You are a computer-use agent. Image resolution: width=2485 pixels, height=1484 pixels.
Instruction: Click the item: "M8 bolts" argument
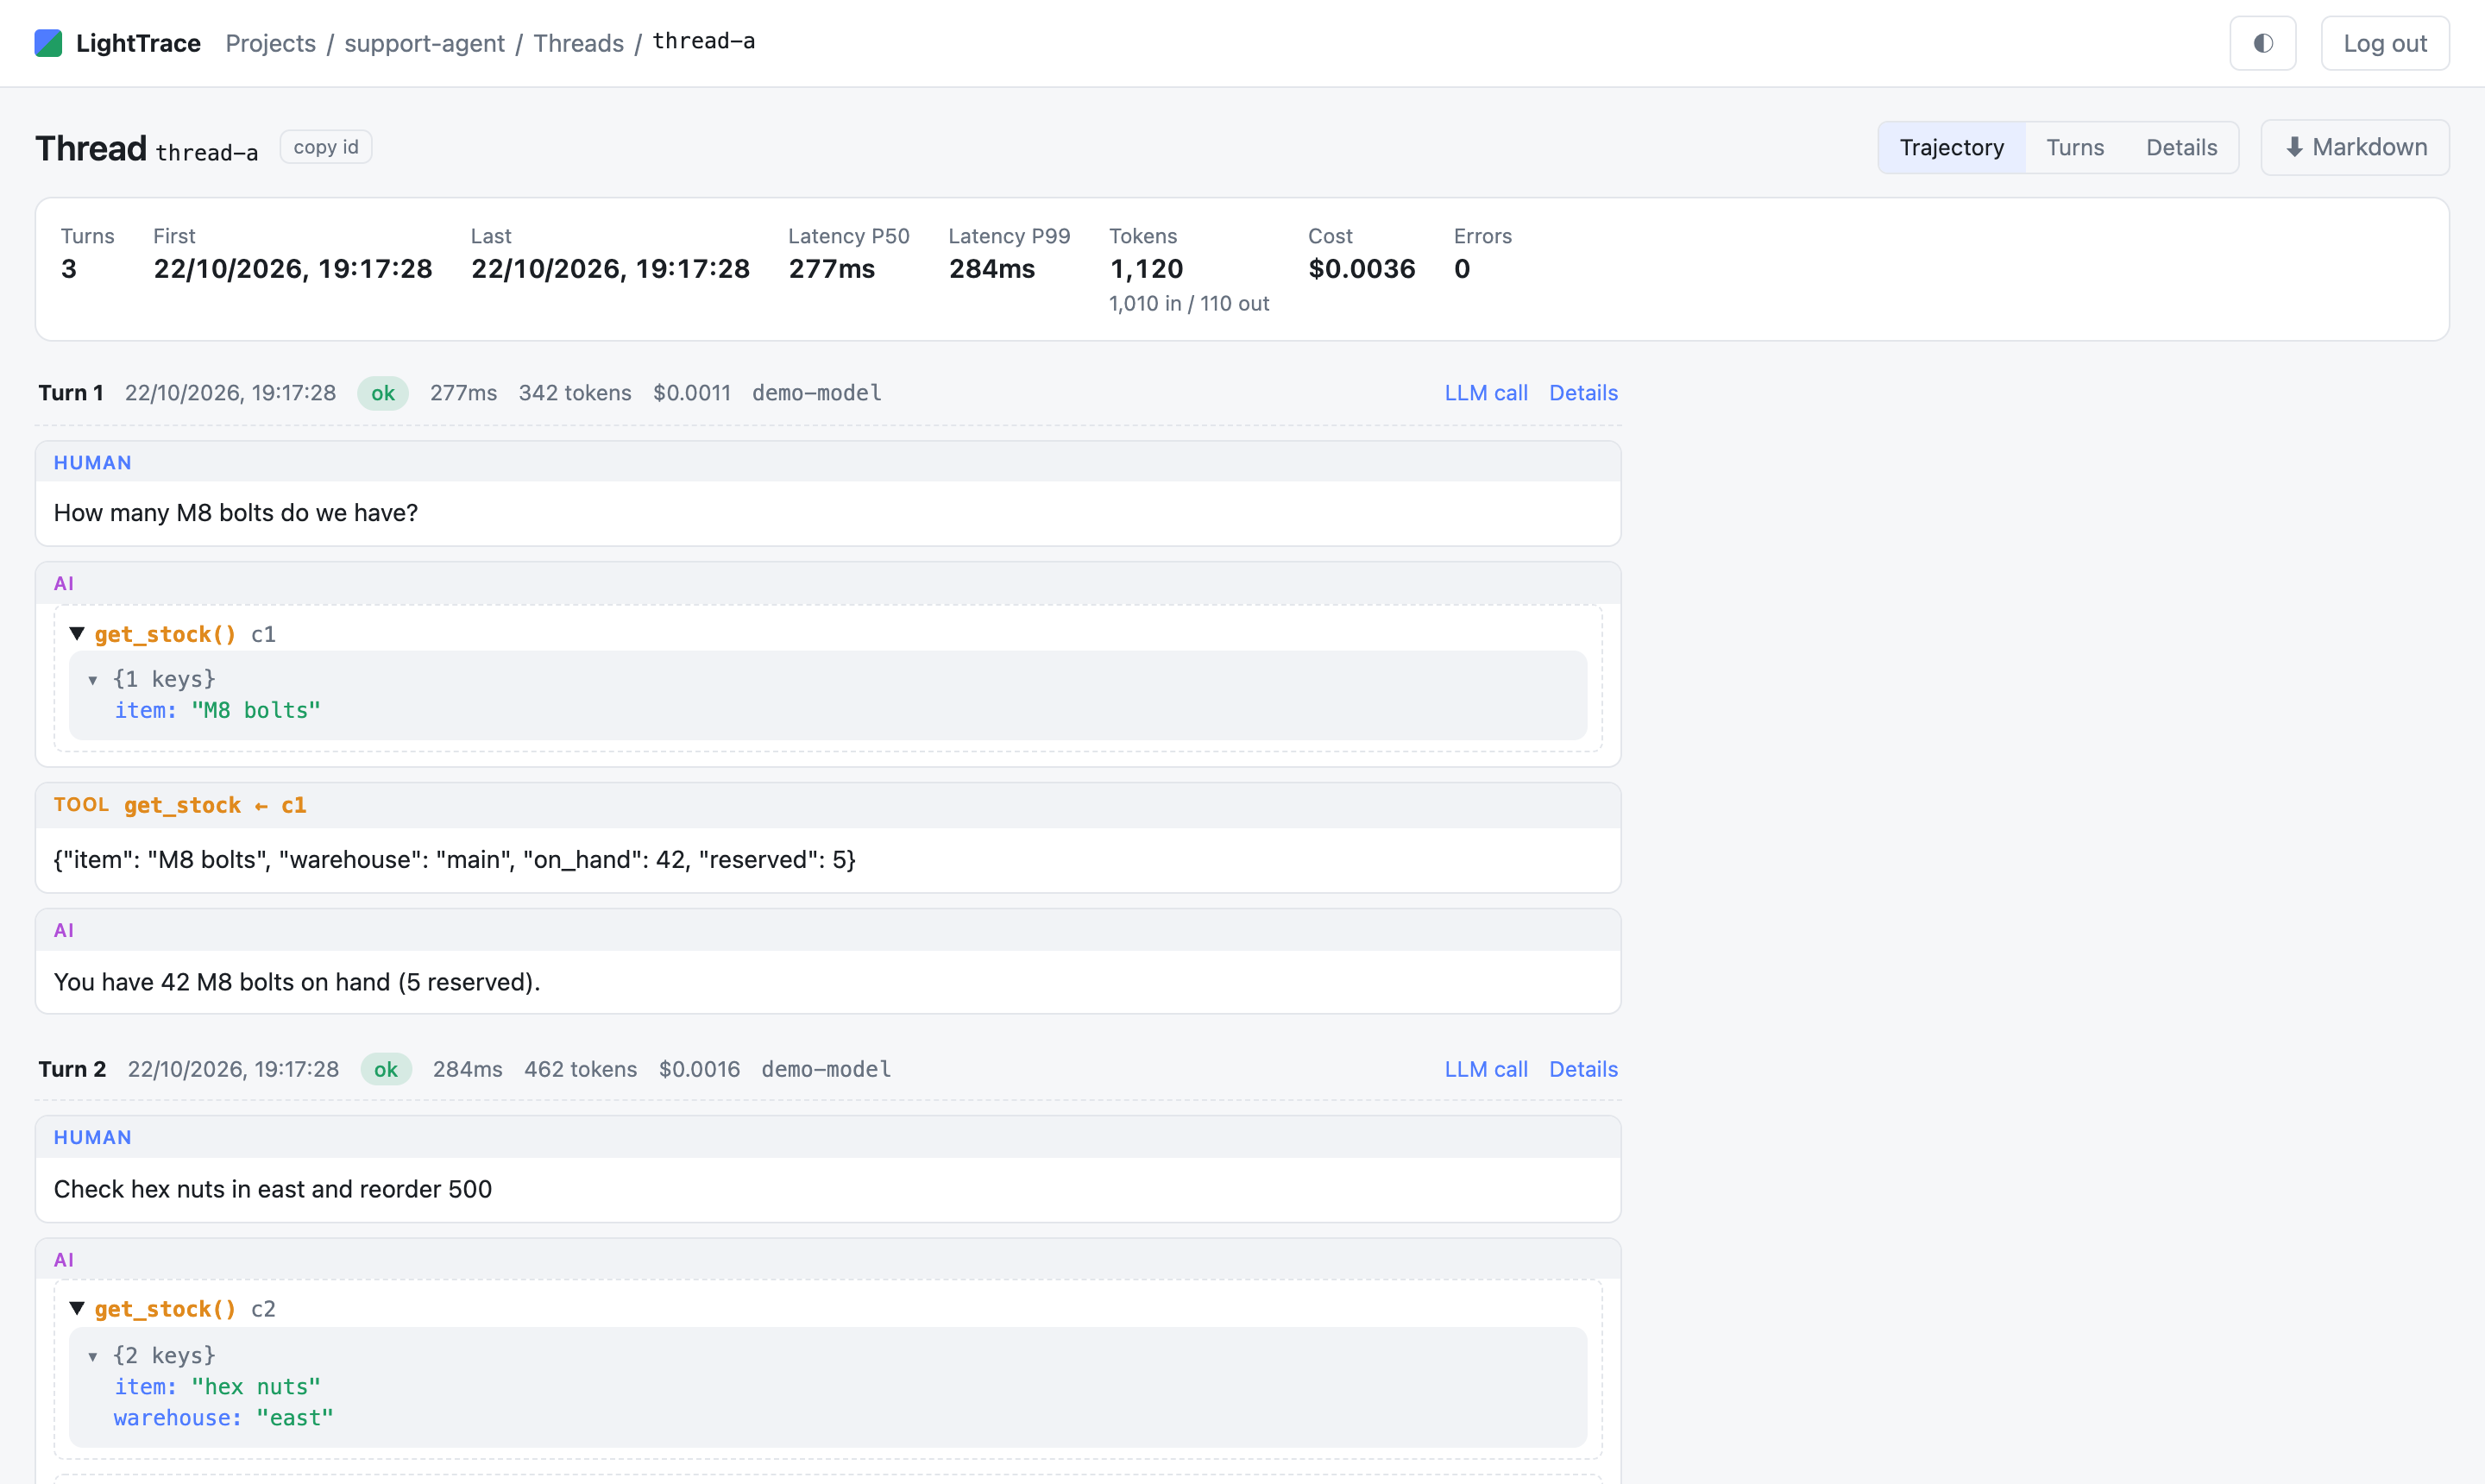(217, 710)
